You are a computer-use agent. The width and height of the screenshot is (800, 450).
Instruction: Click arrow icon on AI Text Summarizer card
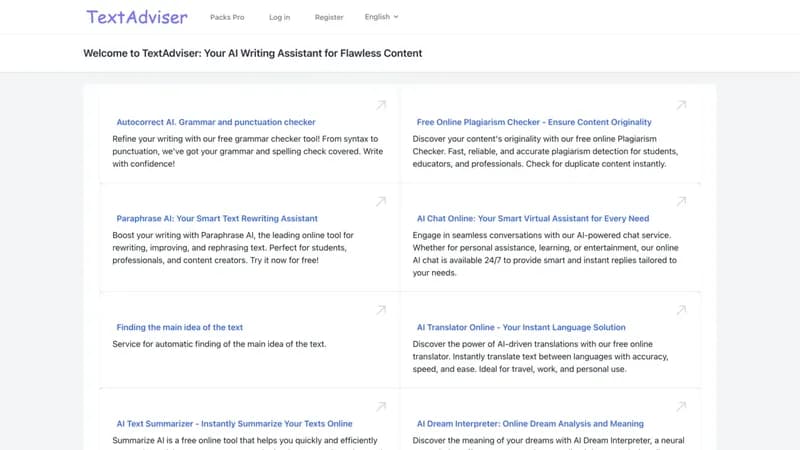pyautogui.click(x=381, y=407)
